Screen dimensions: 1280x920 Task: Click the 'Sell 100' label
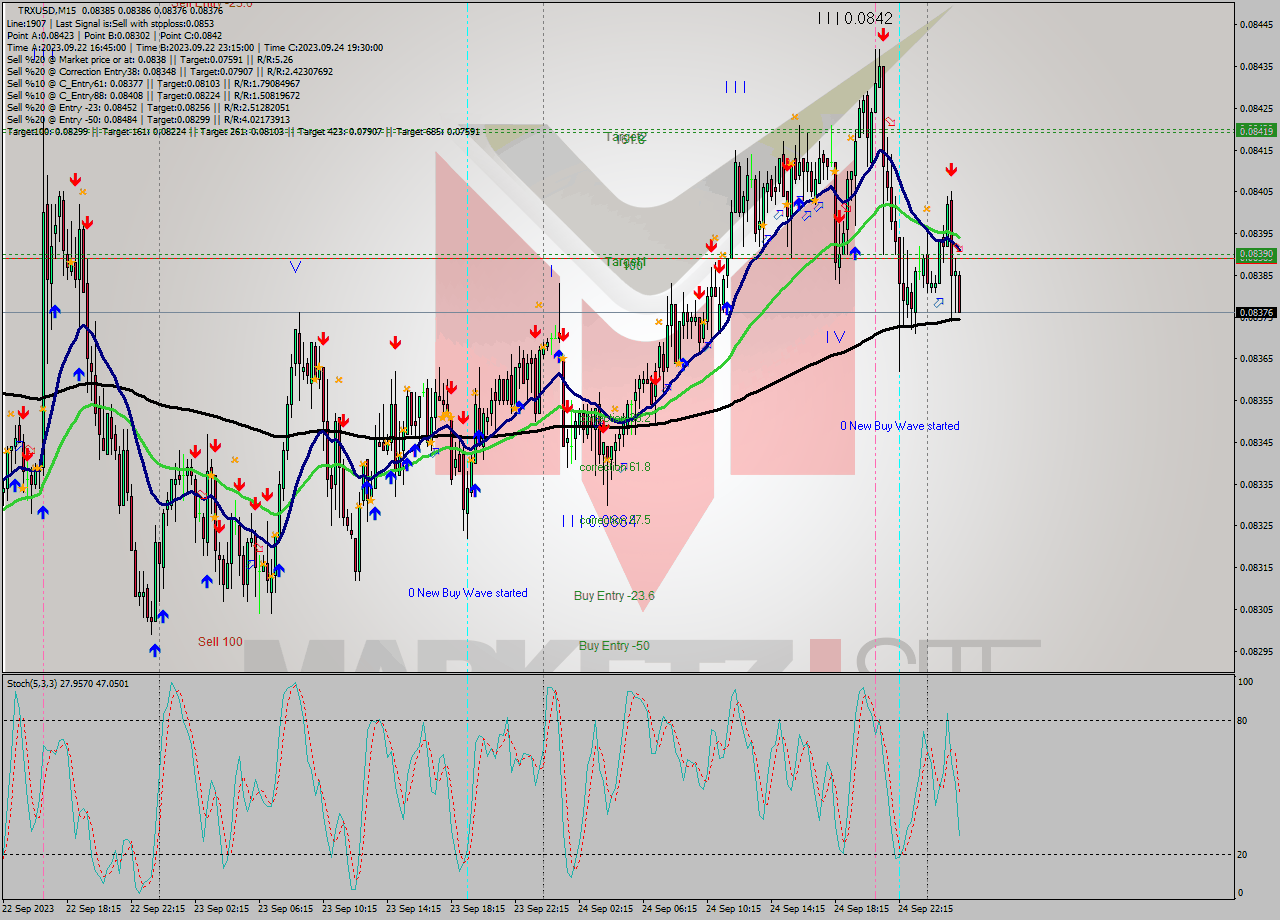[x=220, y=642]
